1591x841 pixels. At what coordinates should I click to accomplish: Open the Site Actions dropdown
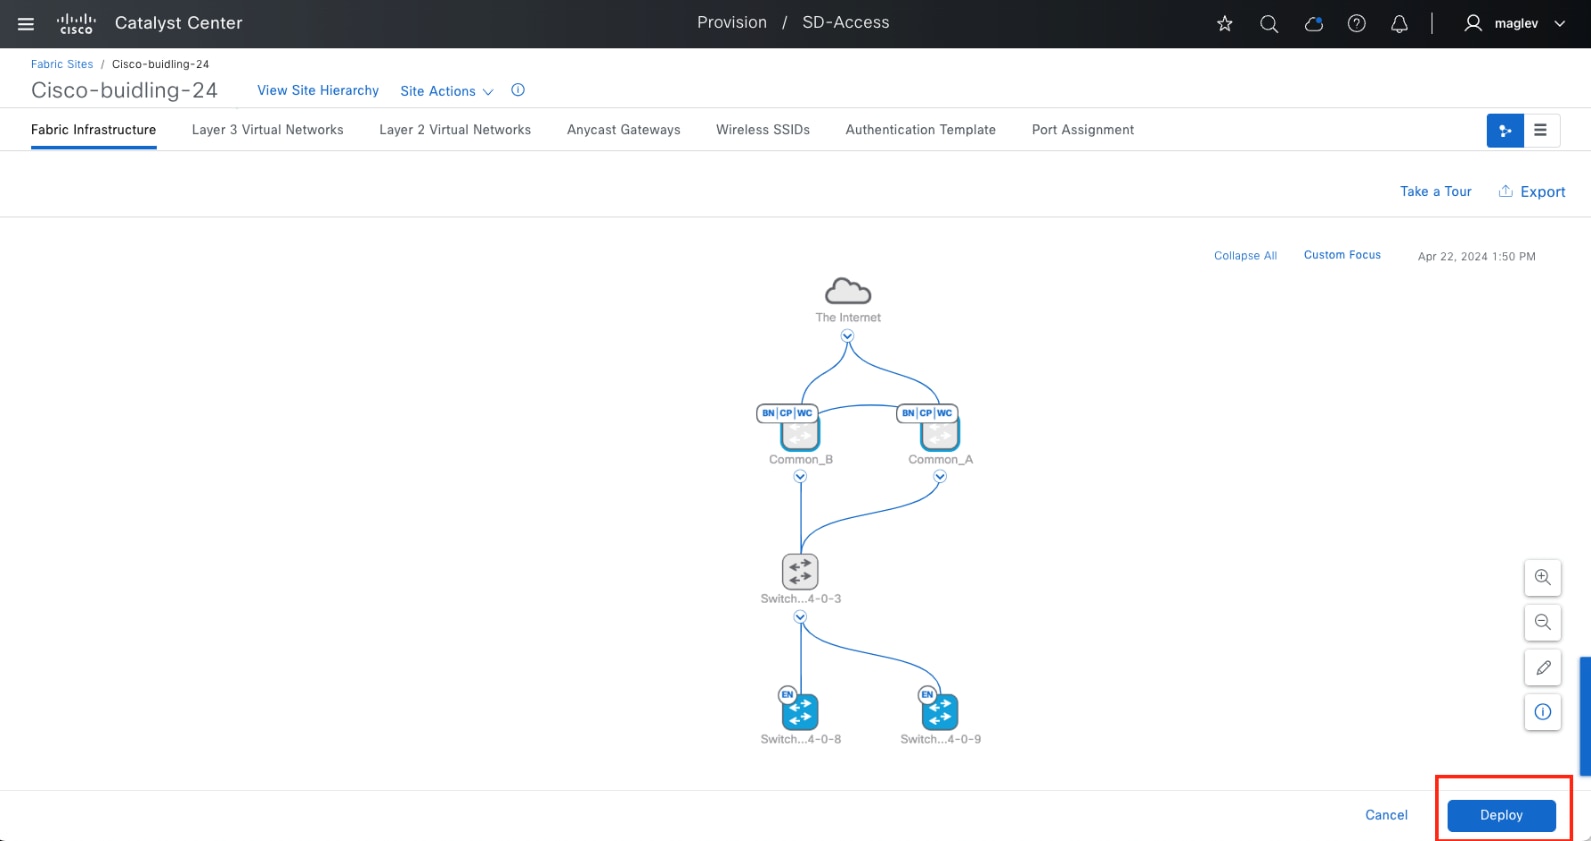pos(446,91)
